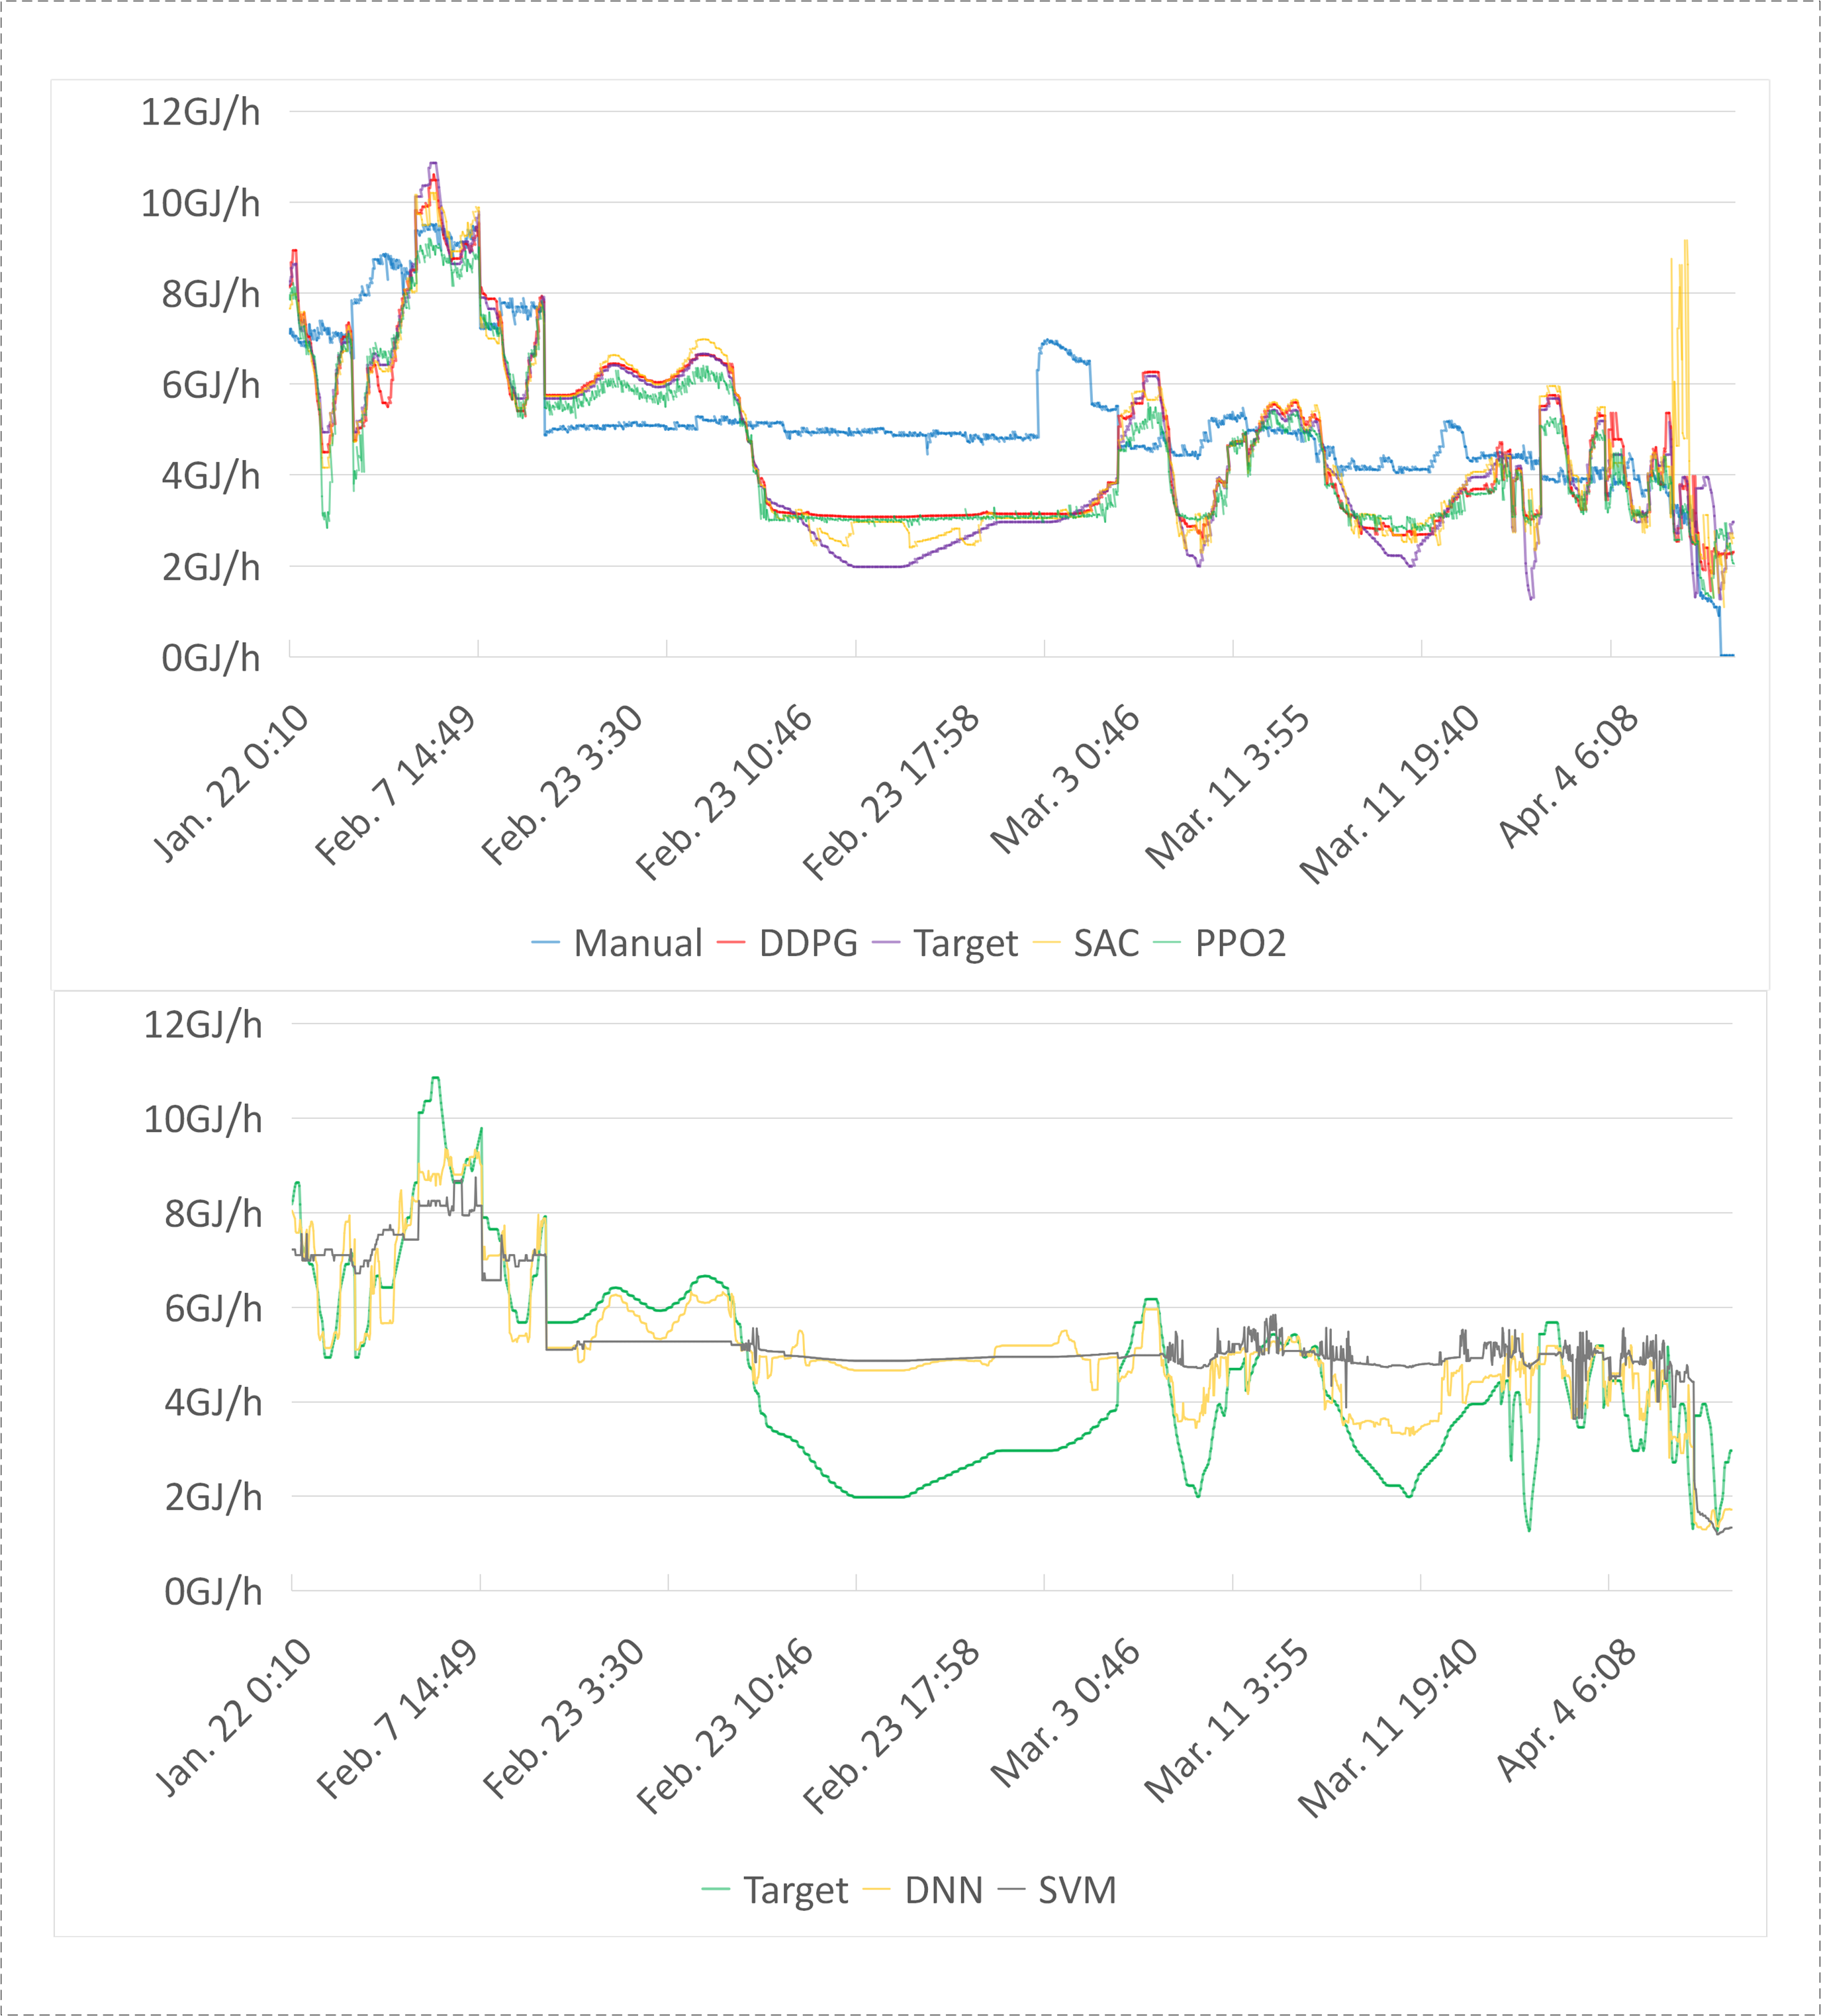Click the Feb. 7 14:49 label in top chart
The height and width of the screenshot is (2016, 1821).
(395, 785)
